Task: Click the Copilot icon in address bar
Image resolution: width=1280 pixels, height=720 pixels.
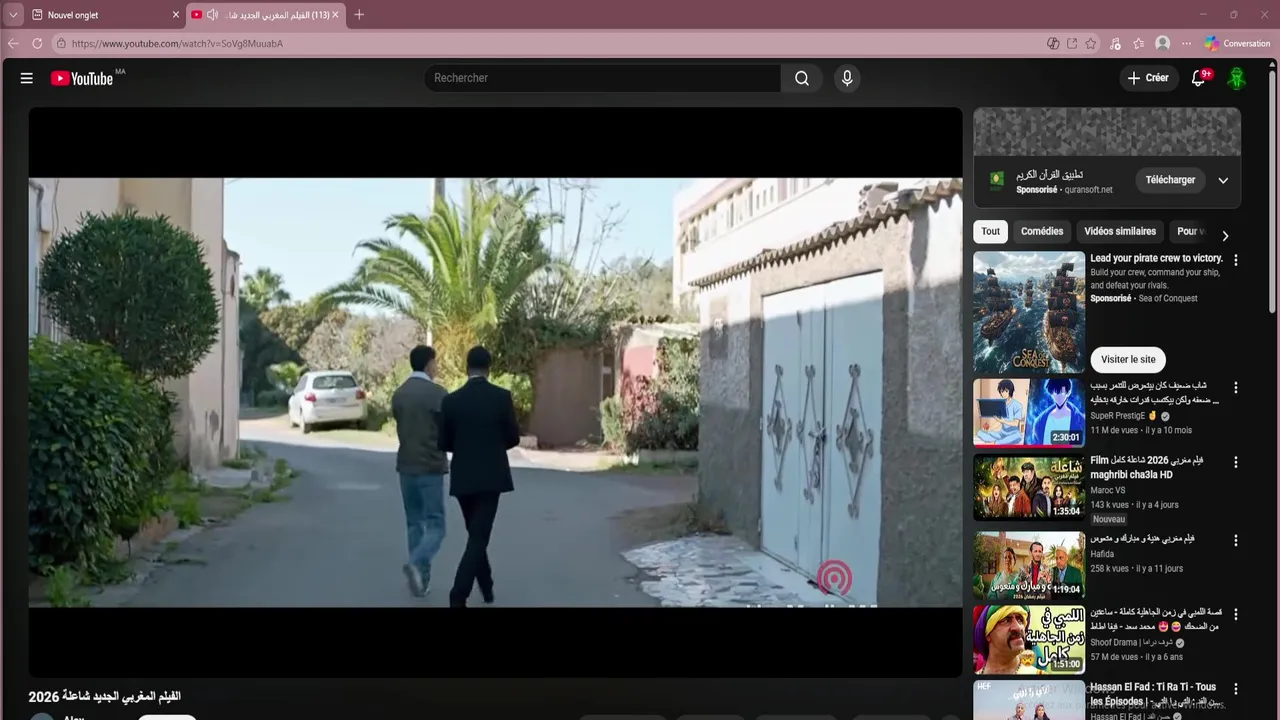Action: 1053,44
